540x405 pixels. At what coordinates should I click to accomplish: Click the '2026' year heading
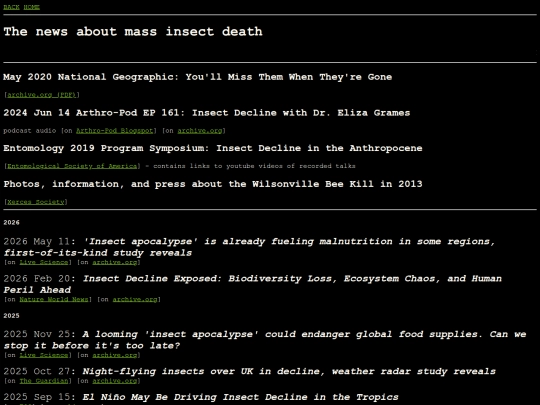(11, 223)
